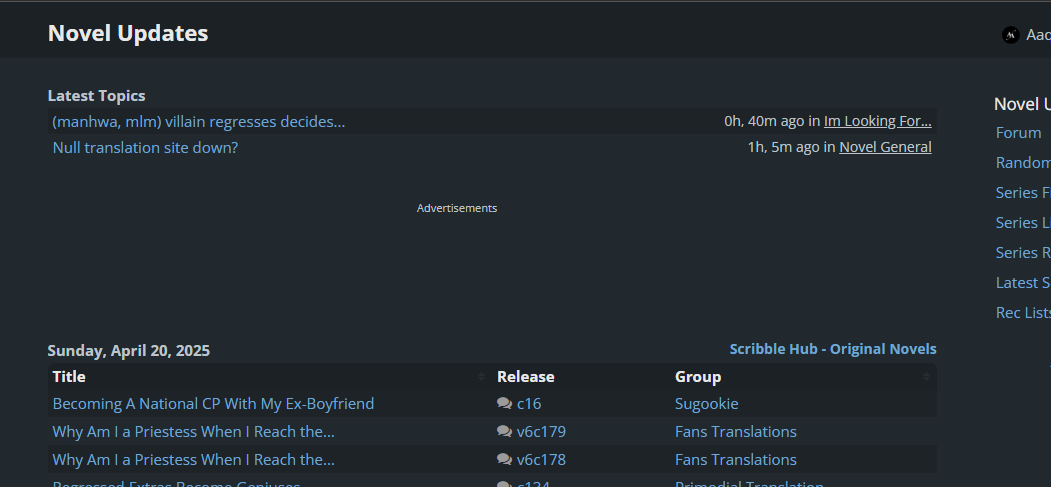Image resolution: width=1051 pixels, height=487 pixels.
Task: Open 'Null translation site down?' topic
Action: (145, 148)
